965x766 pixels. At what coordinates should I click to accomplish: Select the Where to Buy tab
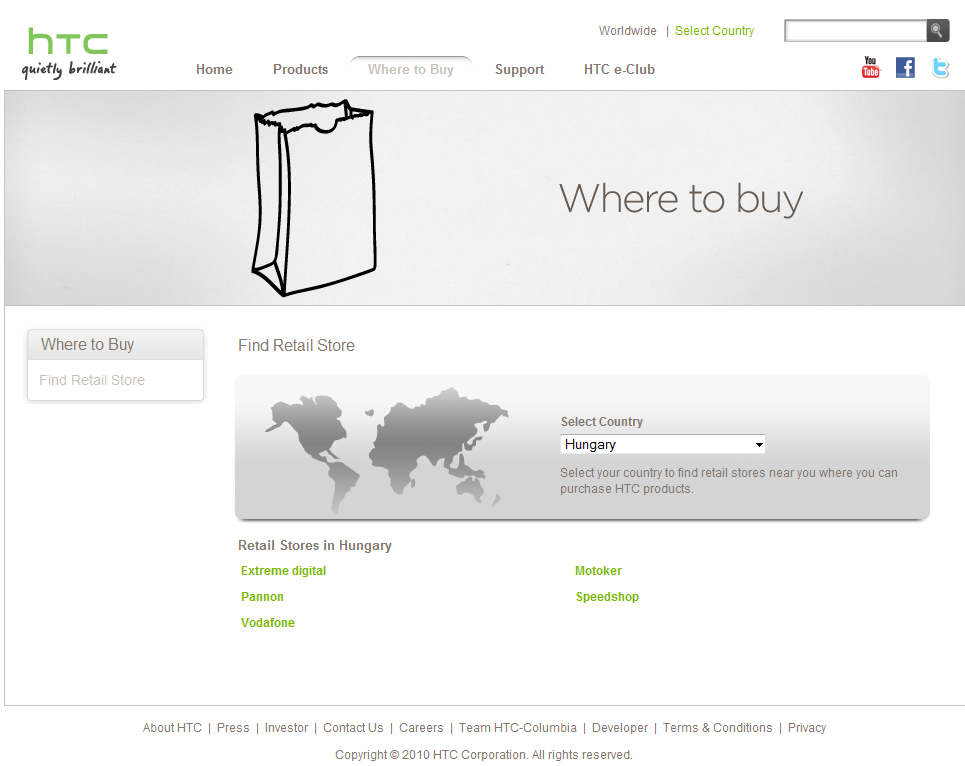(x=410, y=70)
